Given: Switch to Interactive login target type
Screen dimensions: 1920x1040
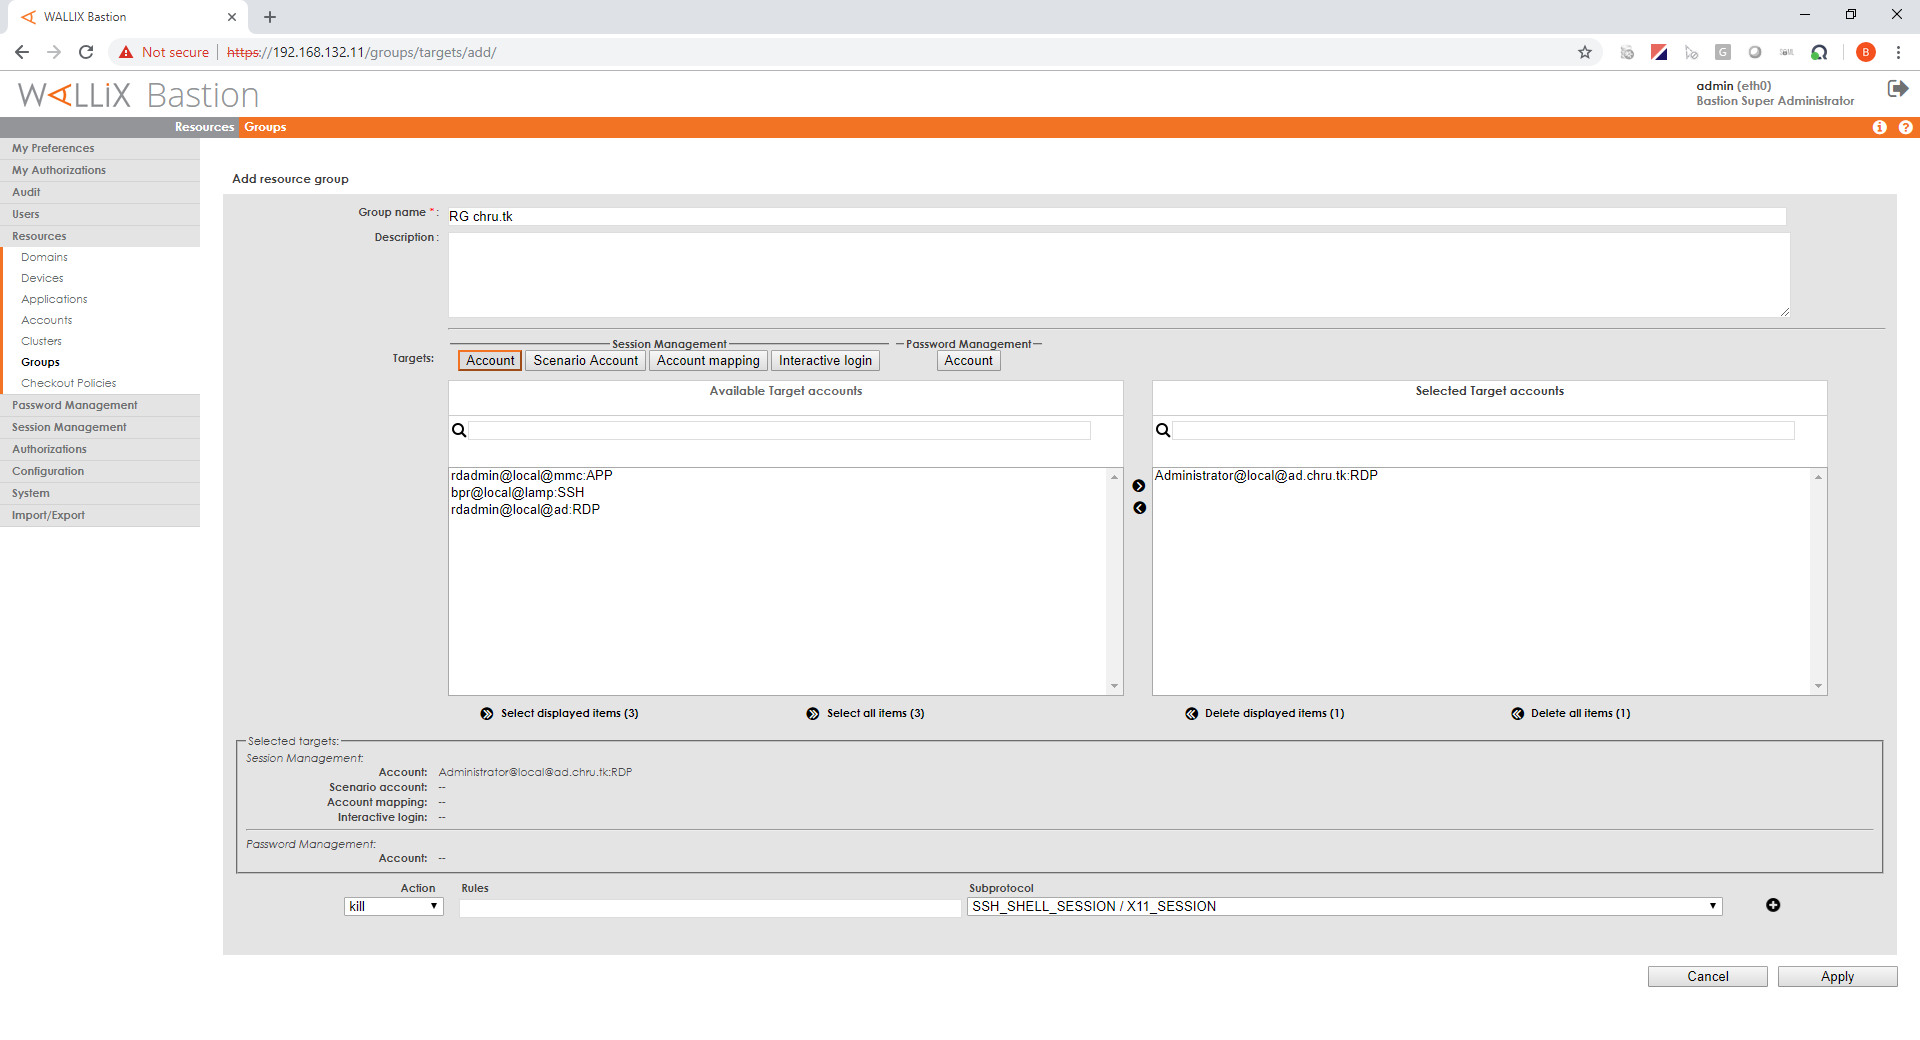Looking at the screenshot, I should tap(825, 361).
